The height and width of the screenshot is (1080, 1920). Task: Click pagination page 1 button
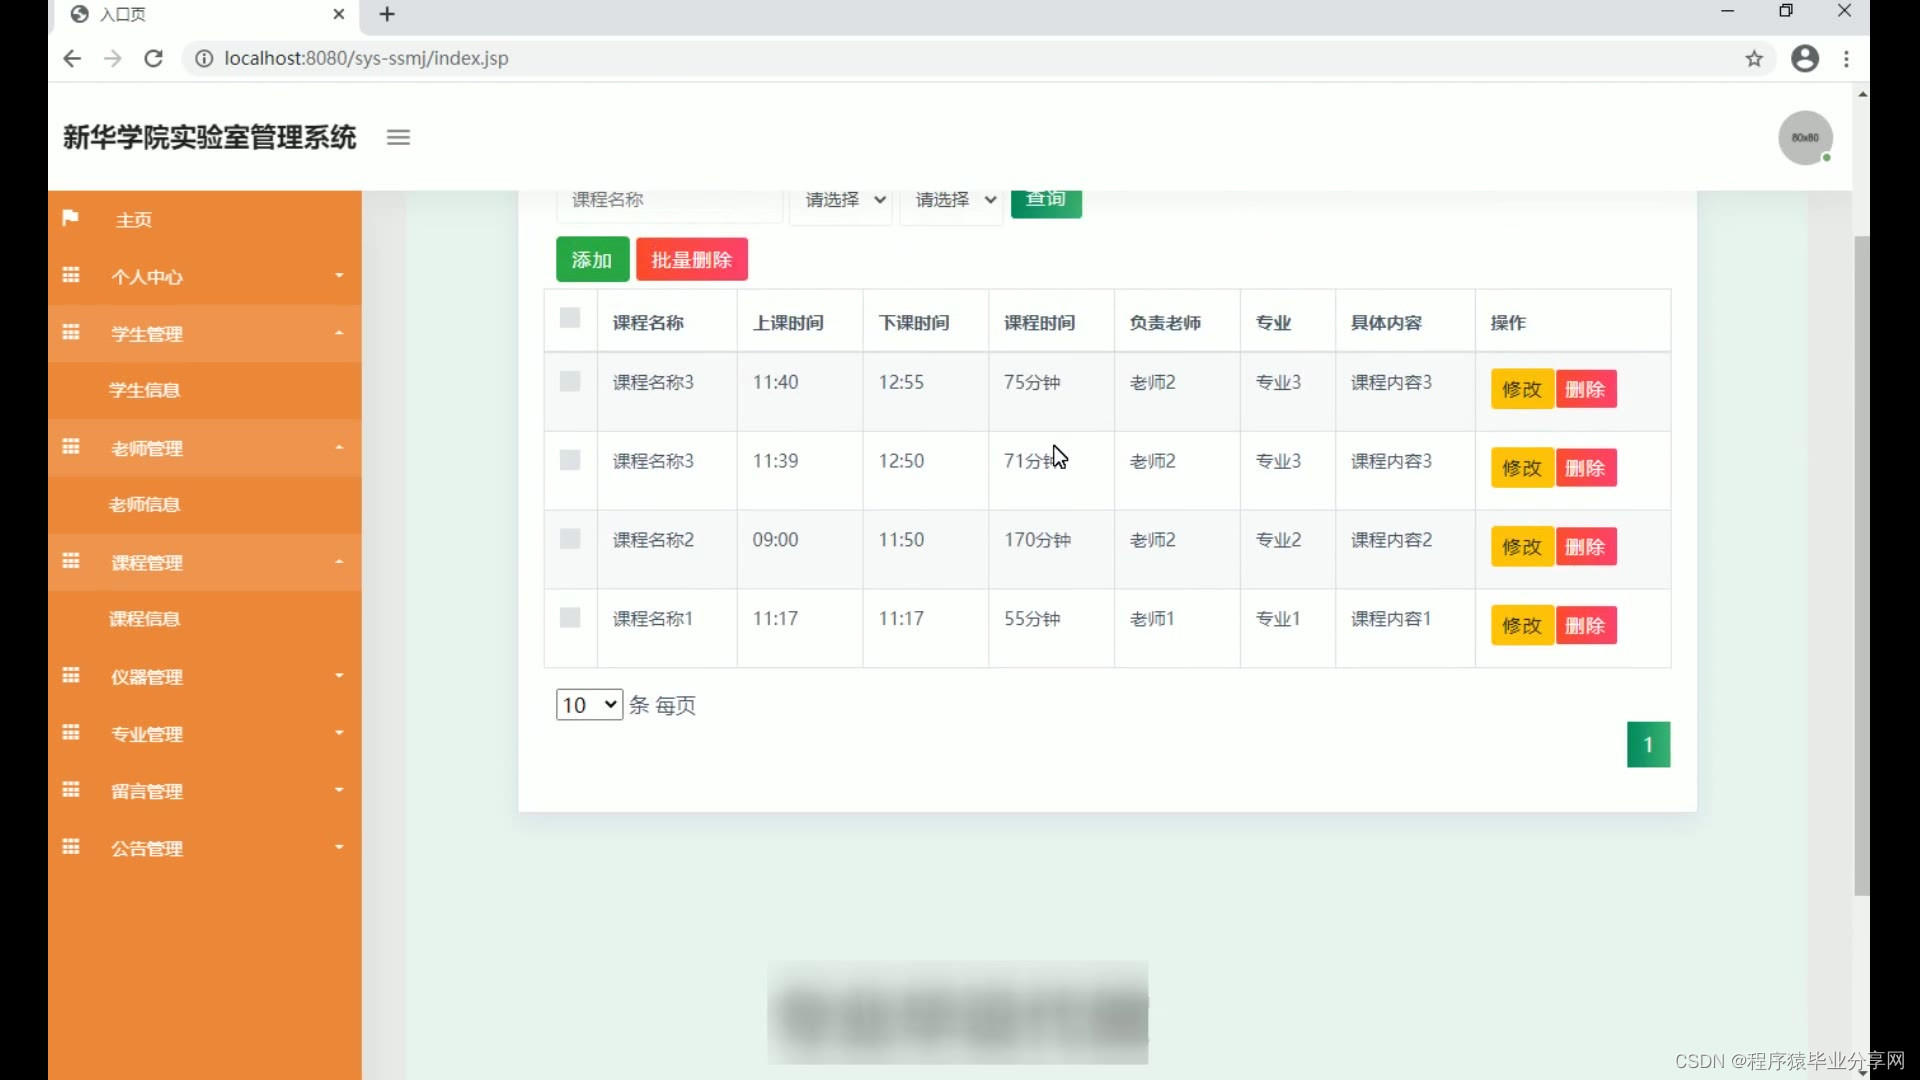point(1648,745)
